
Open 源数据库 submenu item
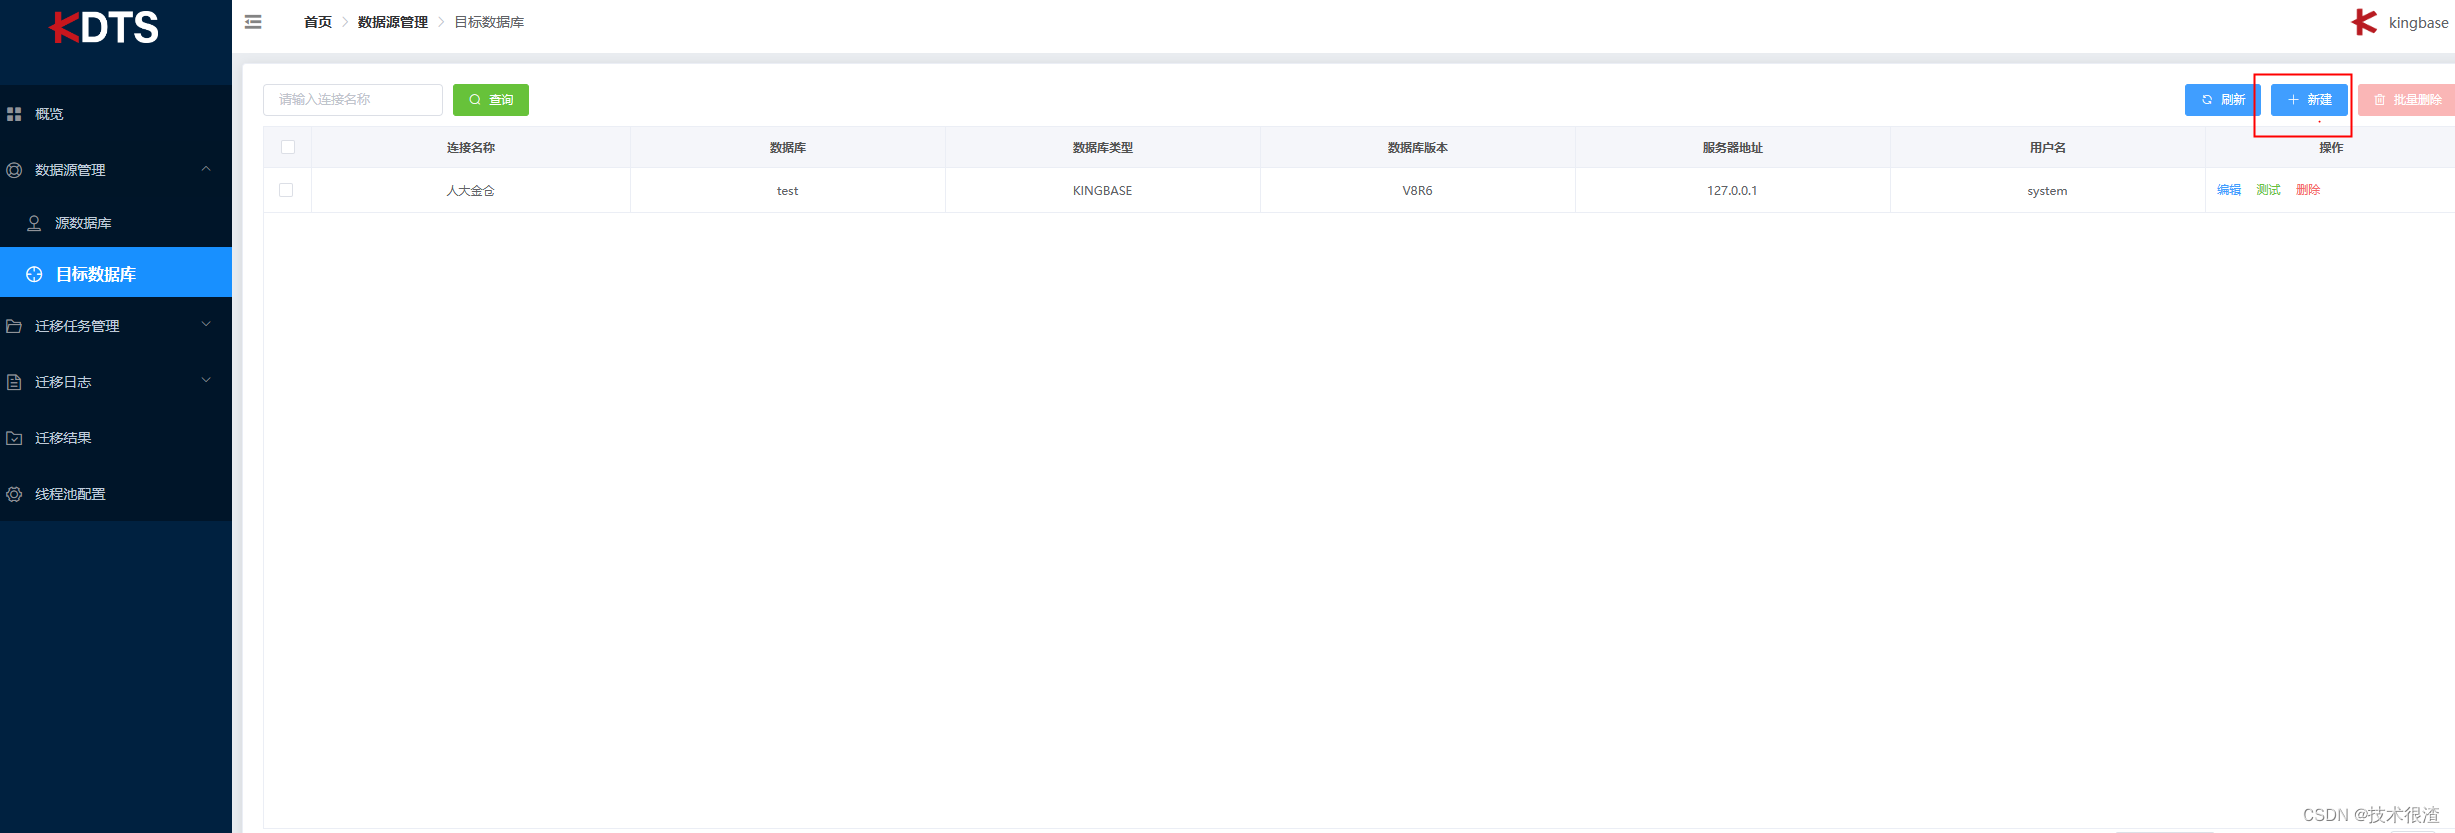[116, 223]
